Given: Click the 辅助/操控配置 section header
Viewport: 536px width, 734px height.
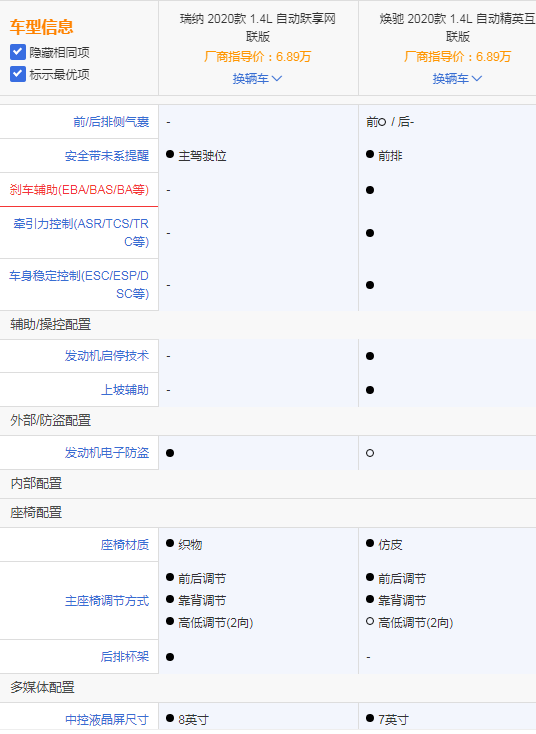Looking at the screenshot, I should (51, 324).
